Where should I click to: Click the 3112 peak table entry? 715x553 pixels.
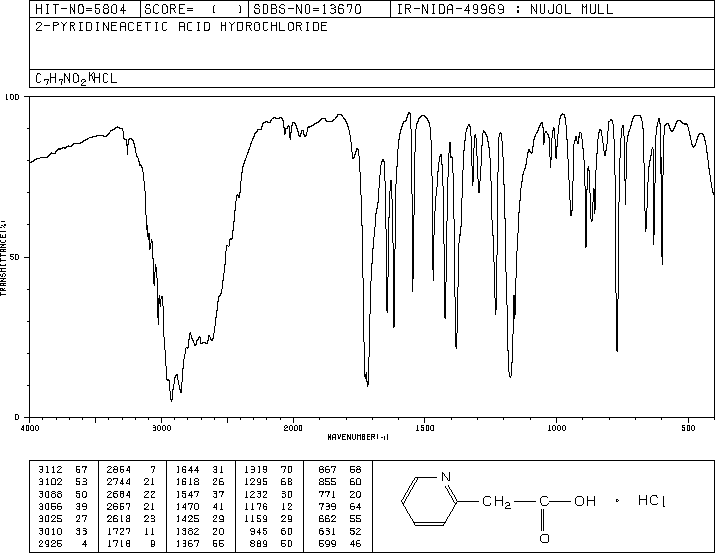tap(62, 470)
